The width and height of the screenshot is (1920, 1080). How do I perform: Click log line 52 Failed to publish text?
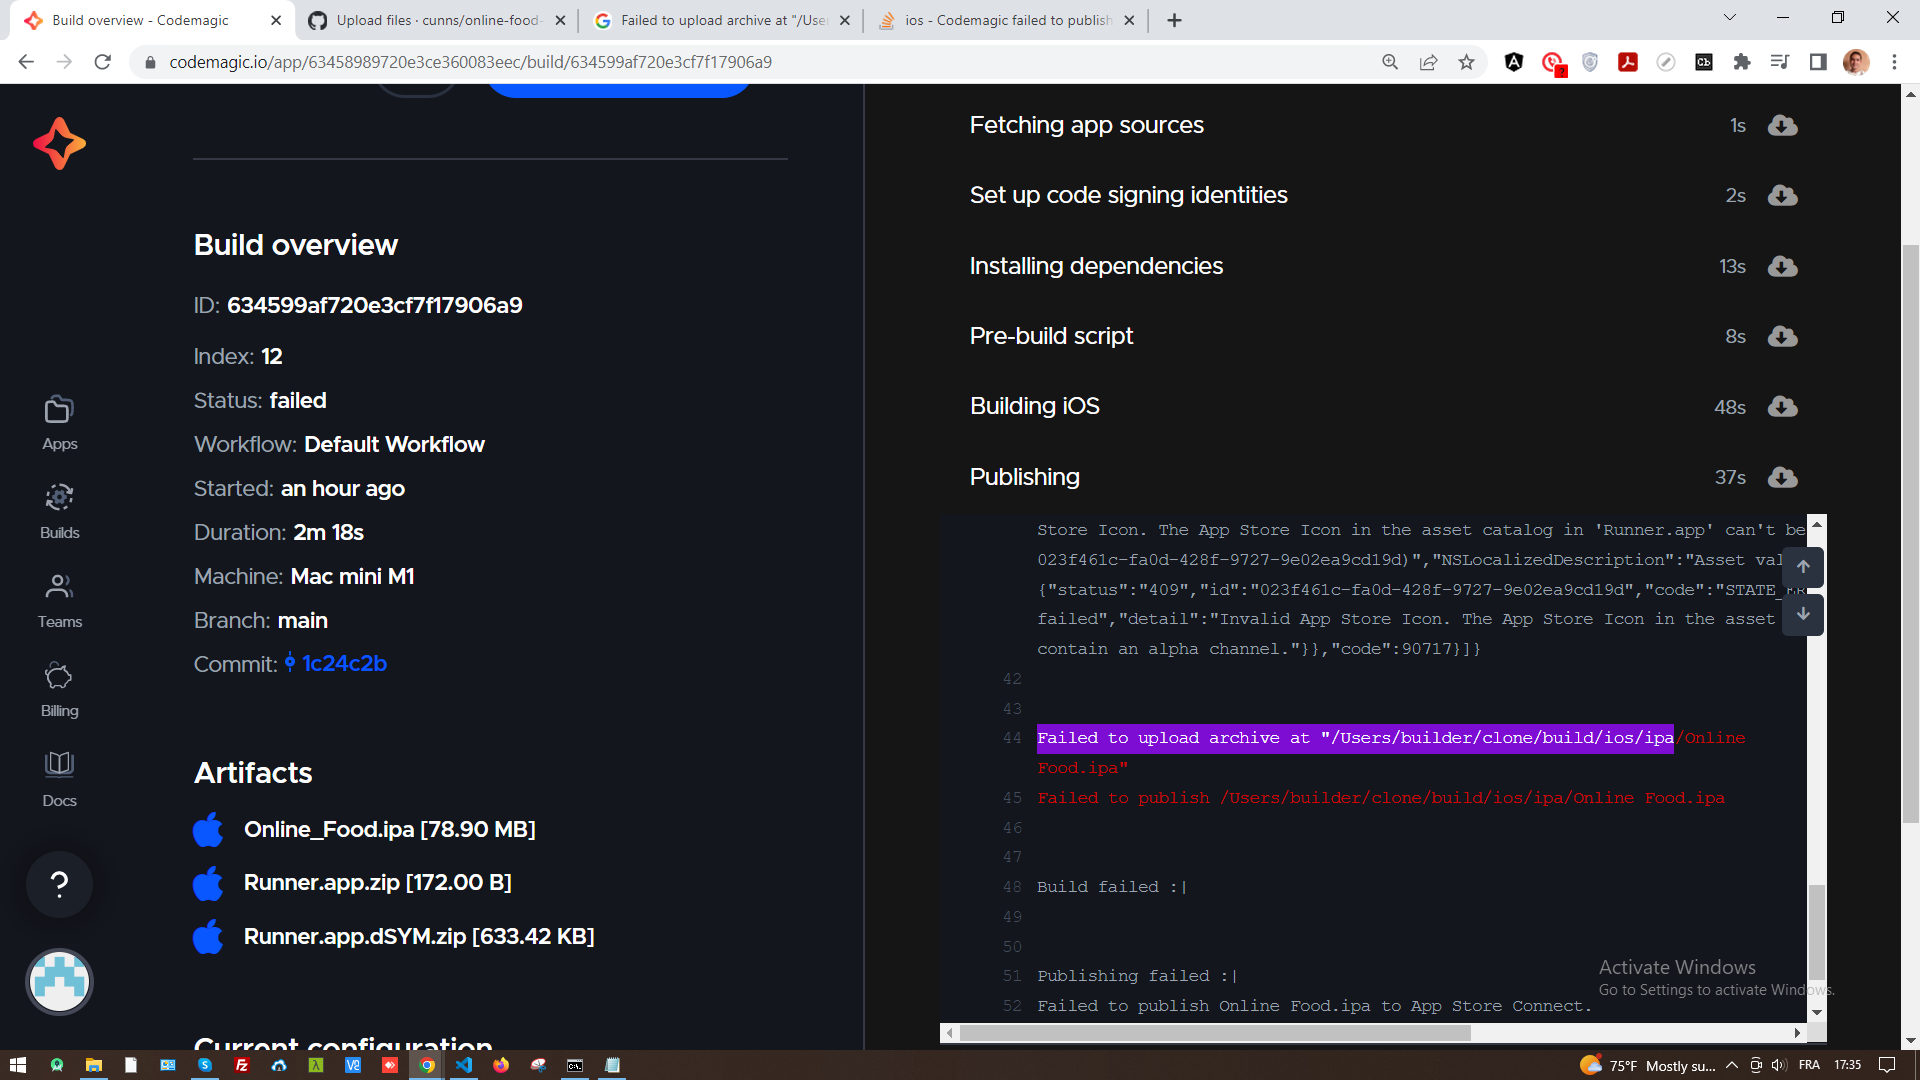pyautogui.click(x=1314, y=1006)
